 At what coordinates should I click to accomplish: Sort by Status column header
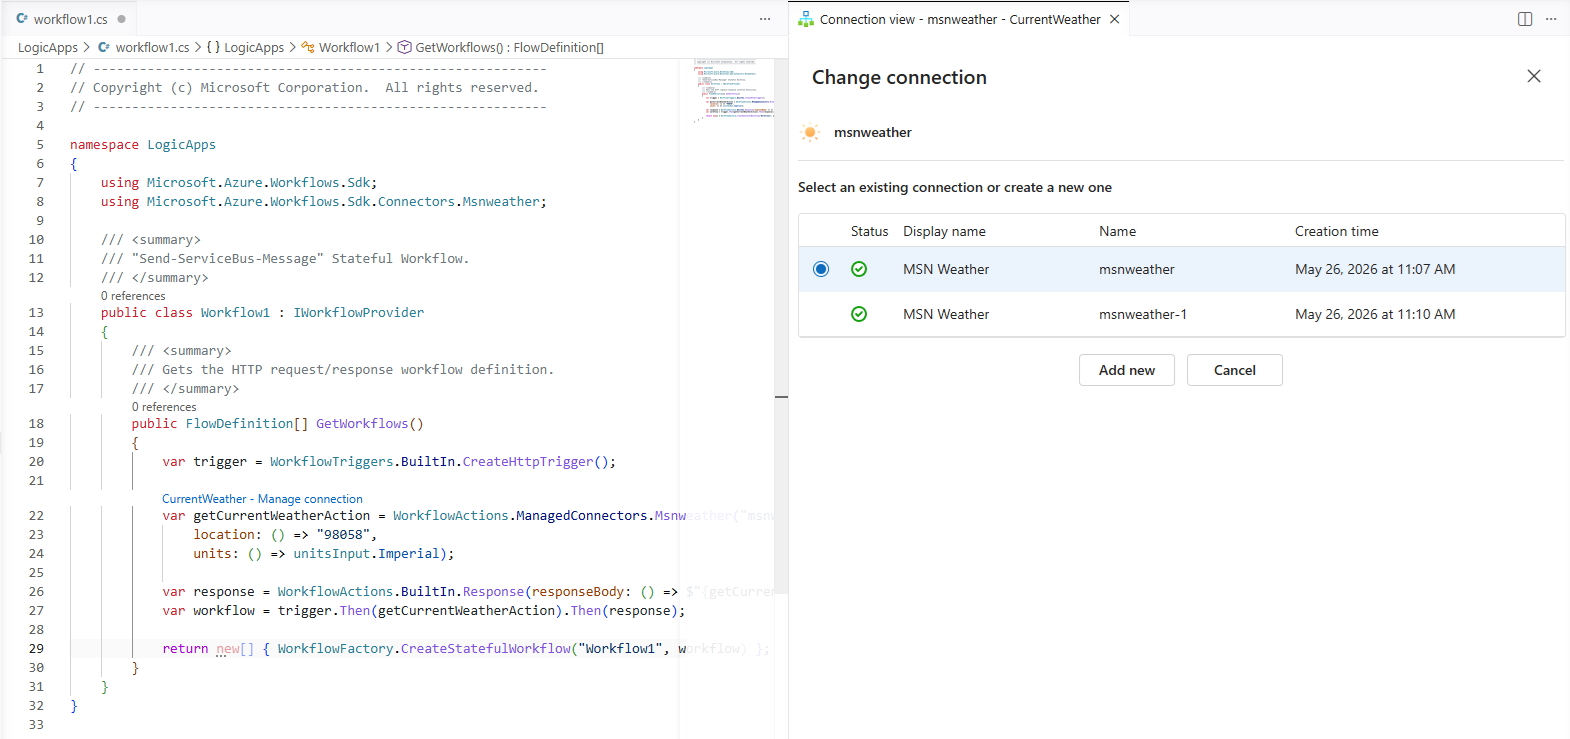tap(869, 231)
